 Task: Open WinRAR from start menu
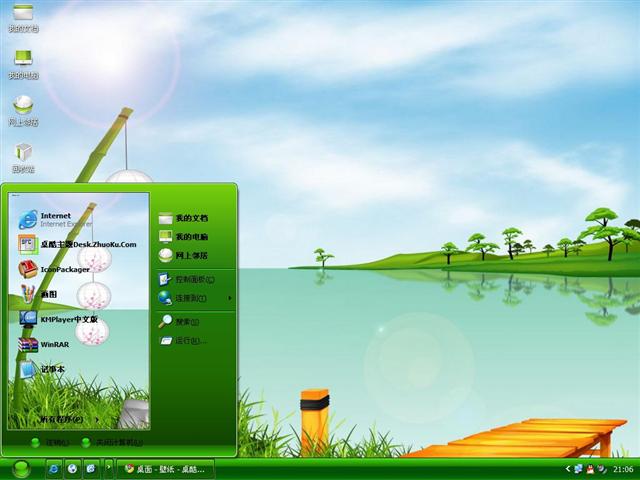click(44, 344)
